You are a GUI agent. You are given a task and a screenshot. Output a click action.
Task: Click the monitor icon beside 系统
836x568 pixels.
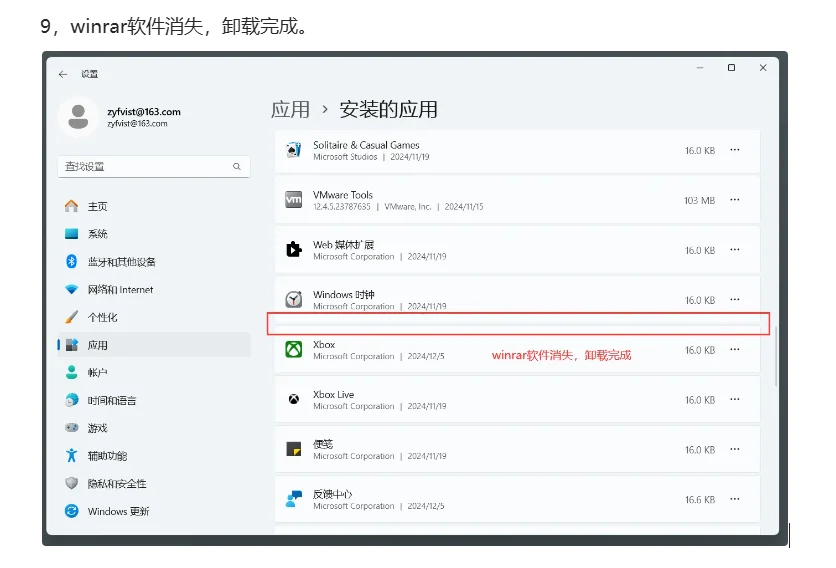pos(71,234)
